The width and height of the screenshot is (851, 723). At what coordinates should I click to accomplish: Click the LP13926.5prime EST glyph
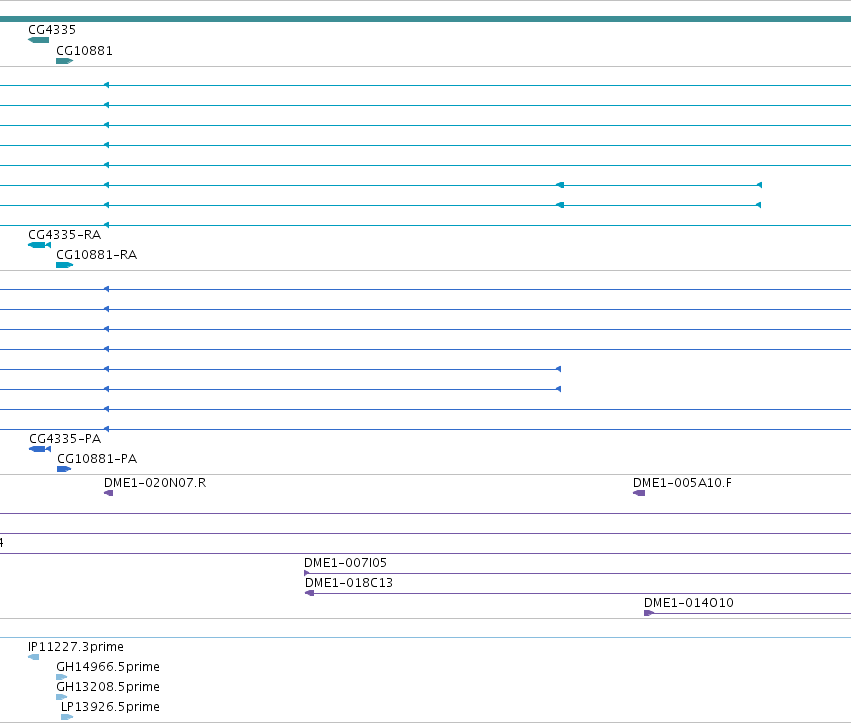pyautogui.click(x=67, y=717)
